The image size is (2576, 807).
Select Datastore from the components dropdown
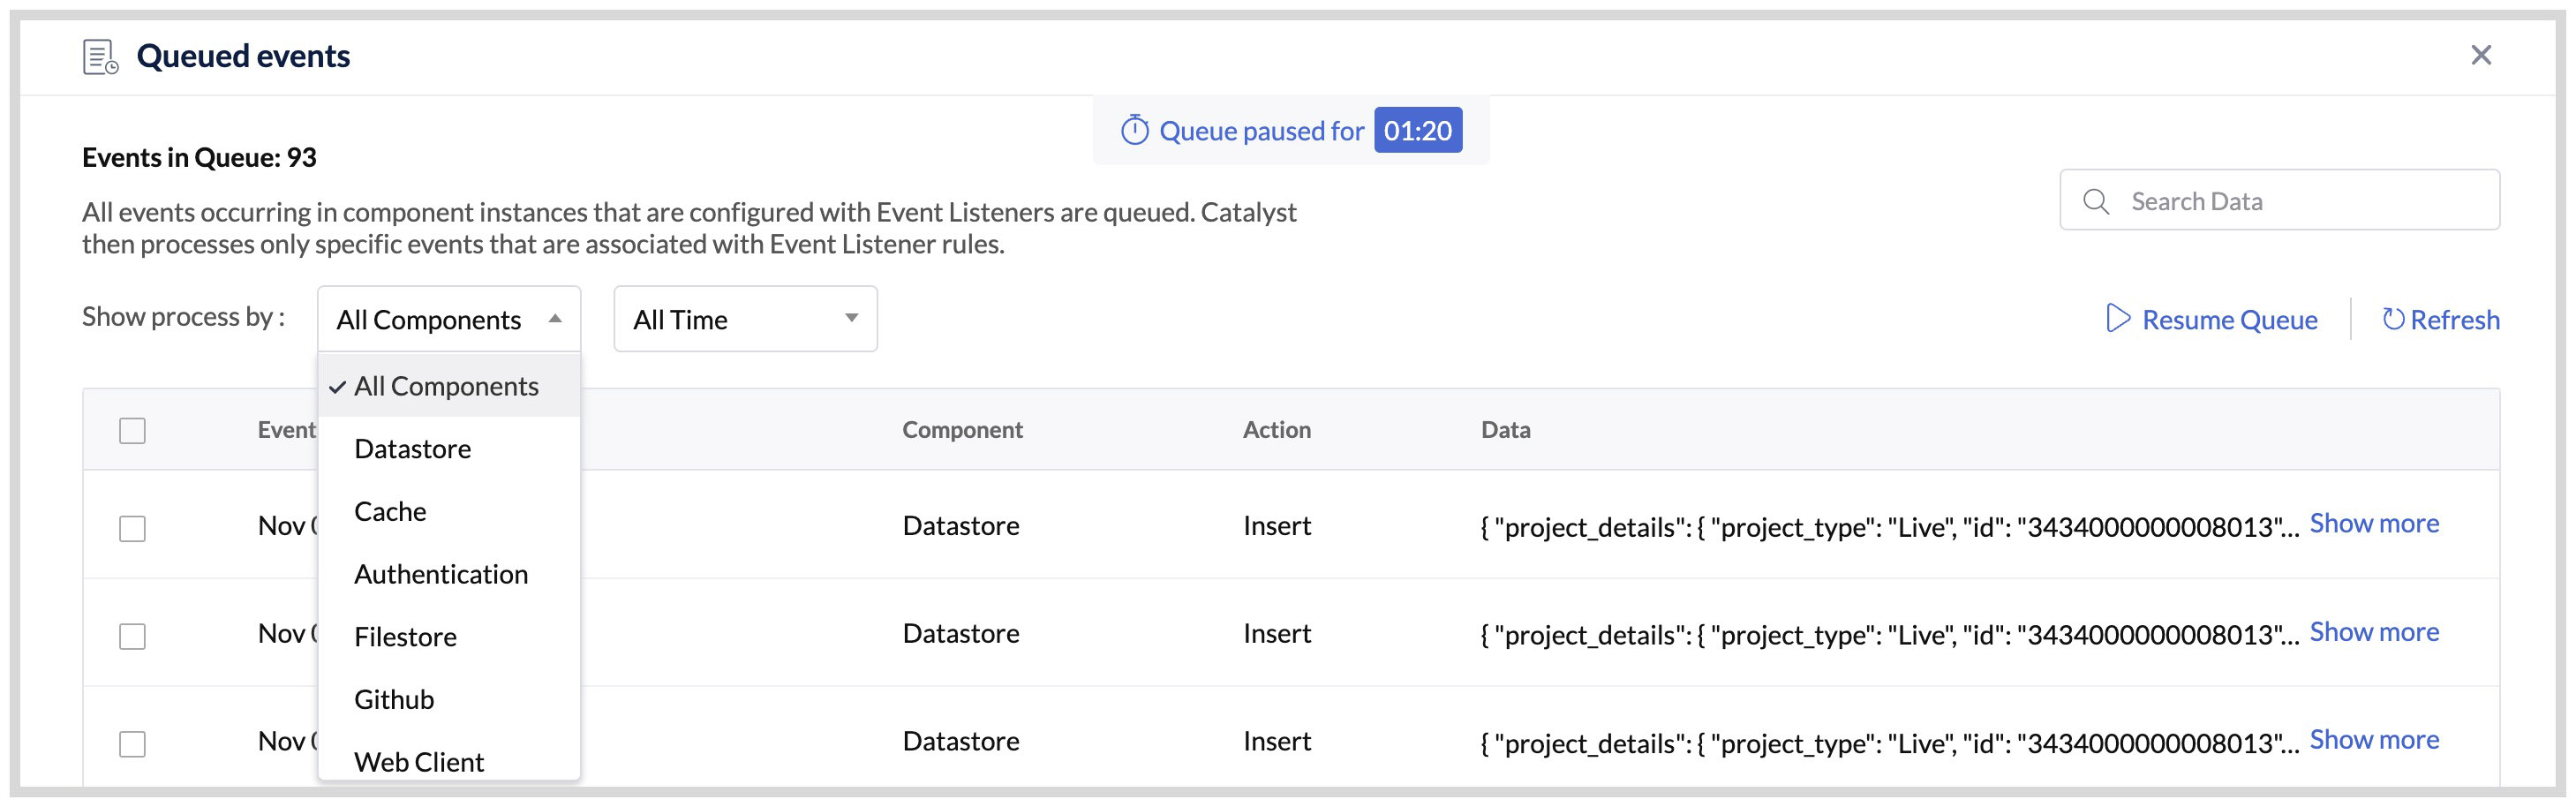click(412, 448)
